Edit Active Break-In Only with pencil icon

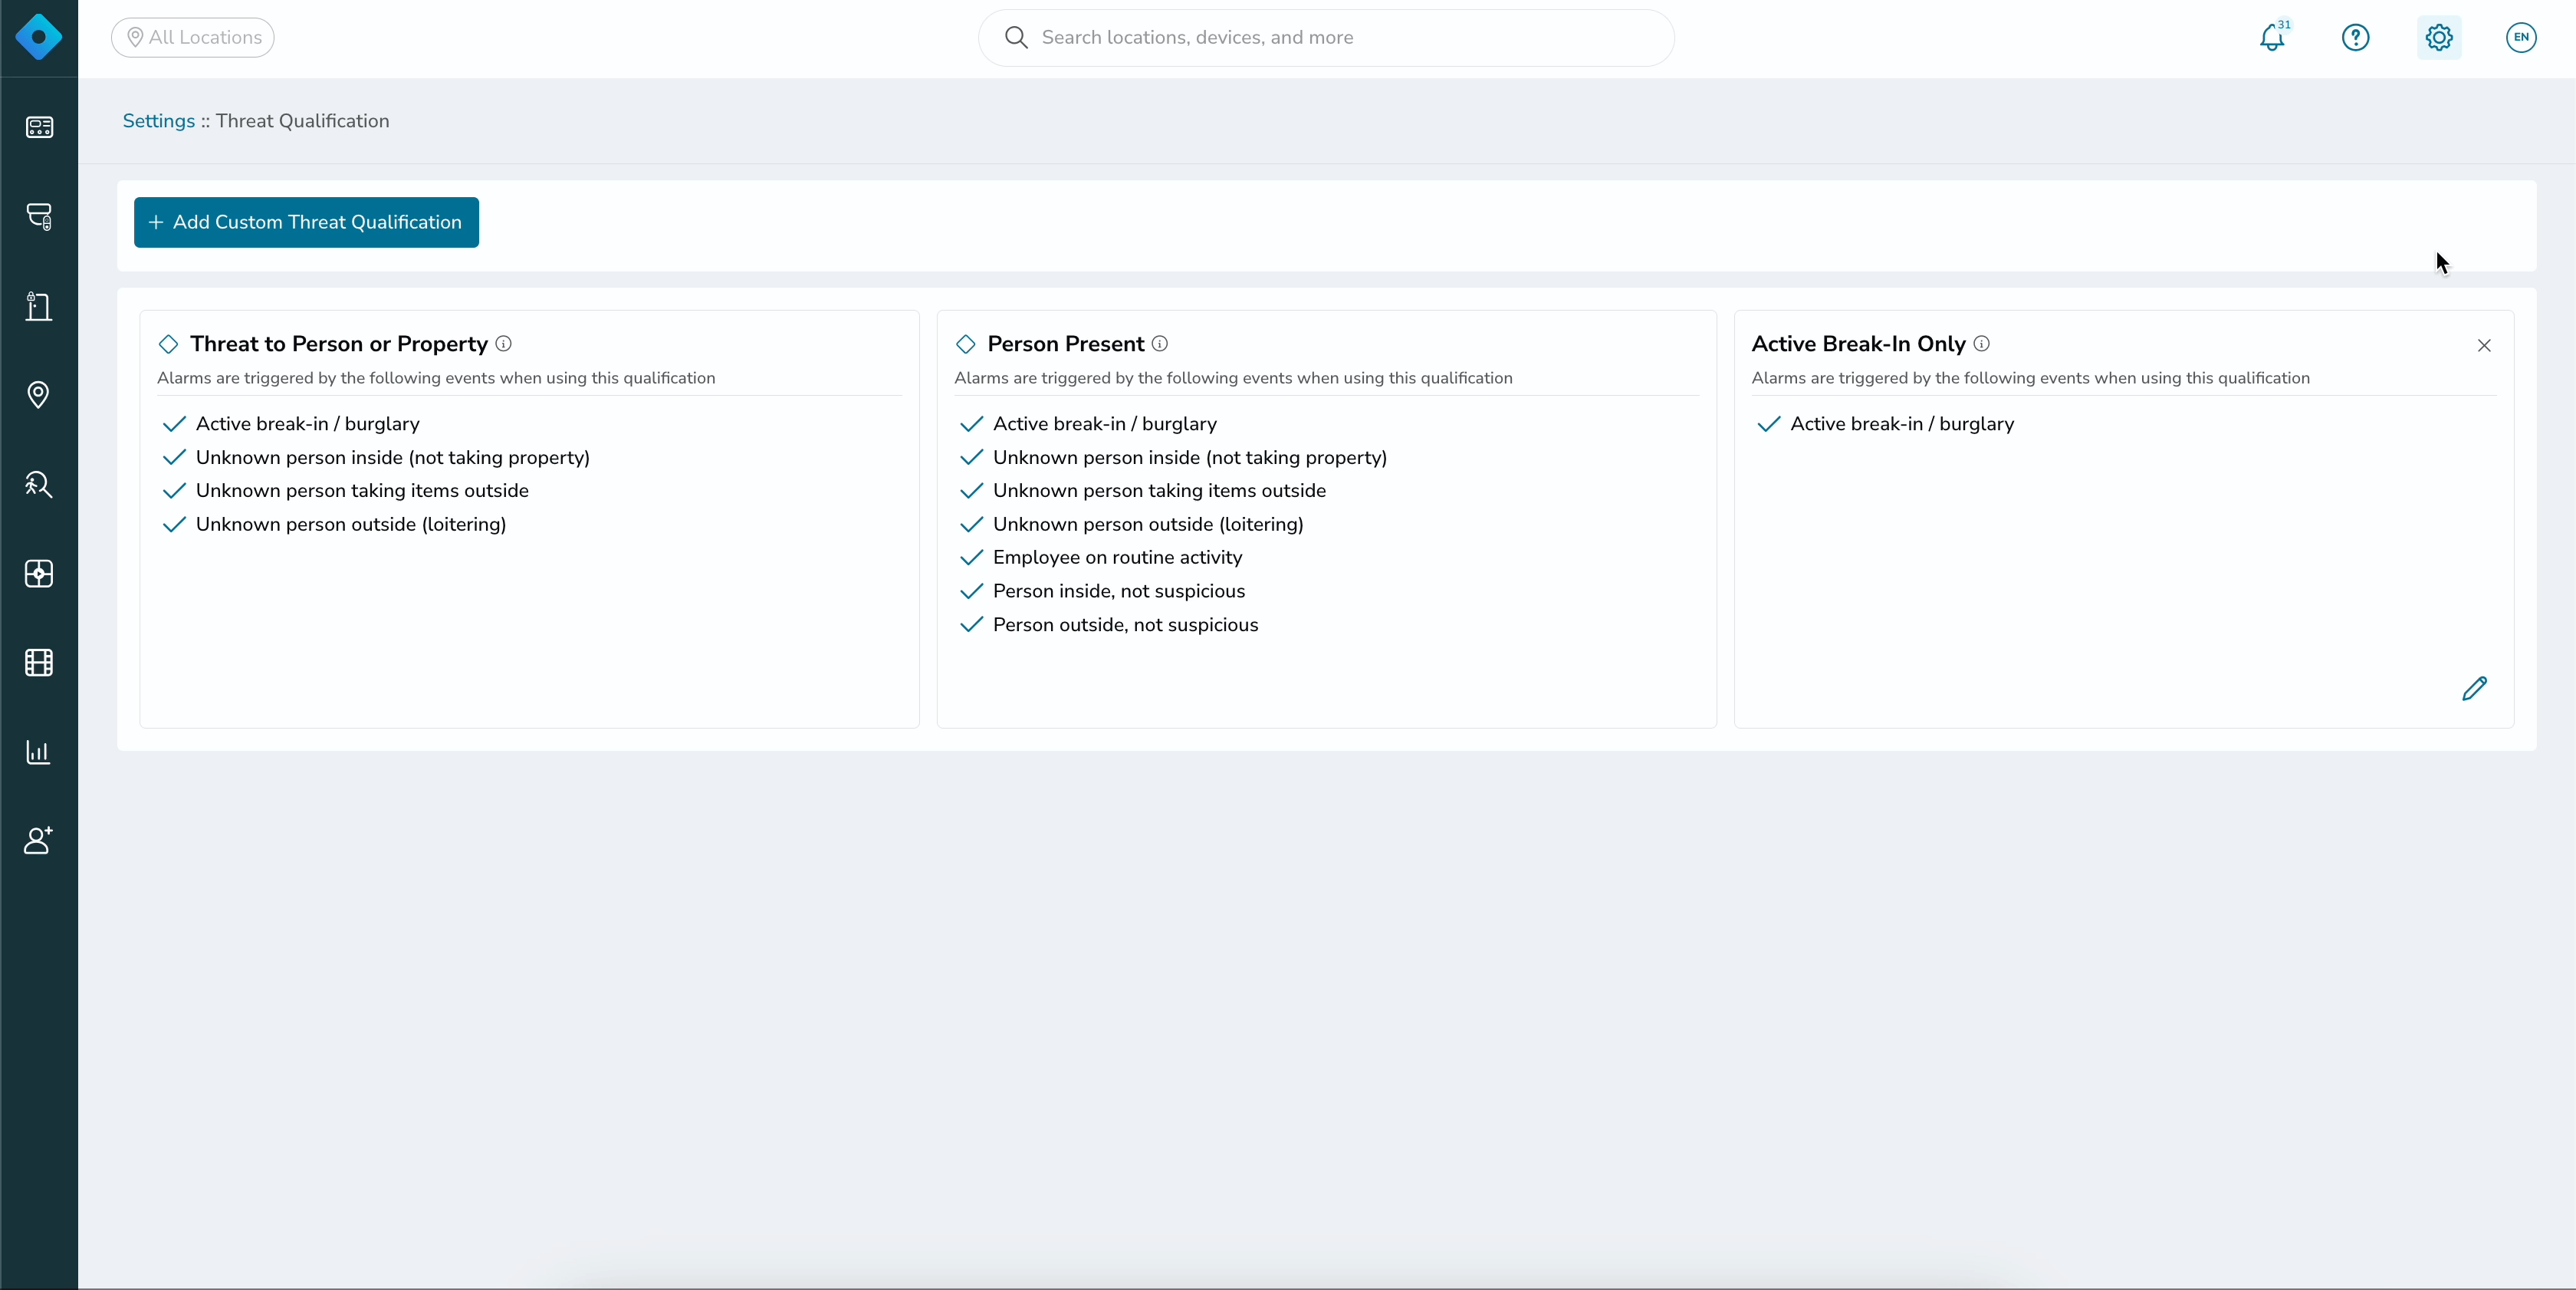click(x=2474, y=688)
